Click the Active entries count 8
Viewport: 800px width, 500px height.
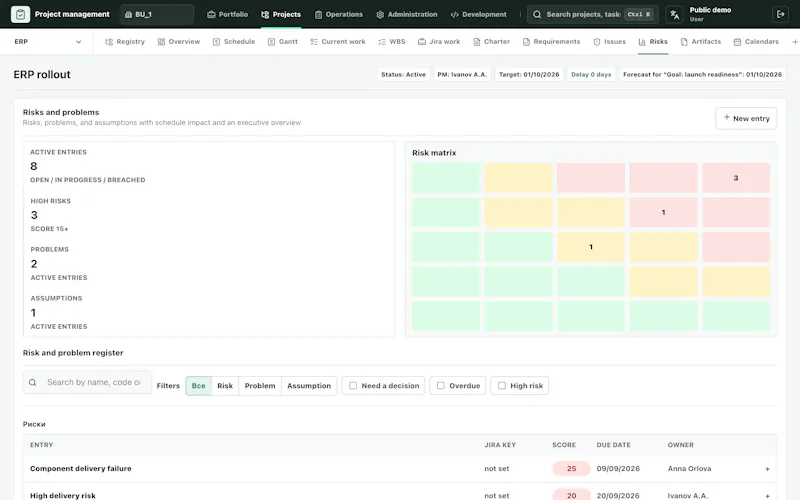[34, 166]
